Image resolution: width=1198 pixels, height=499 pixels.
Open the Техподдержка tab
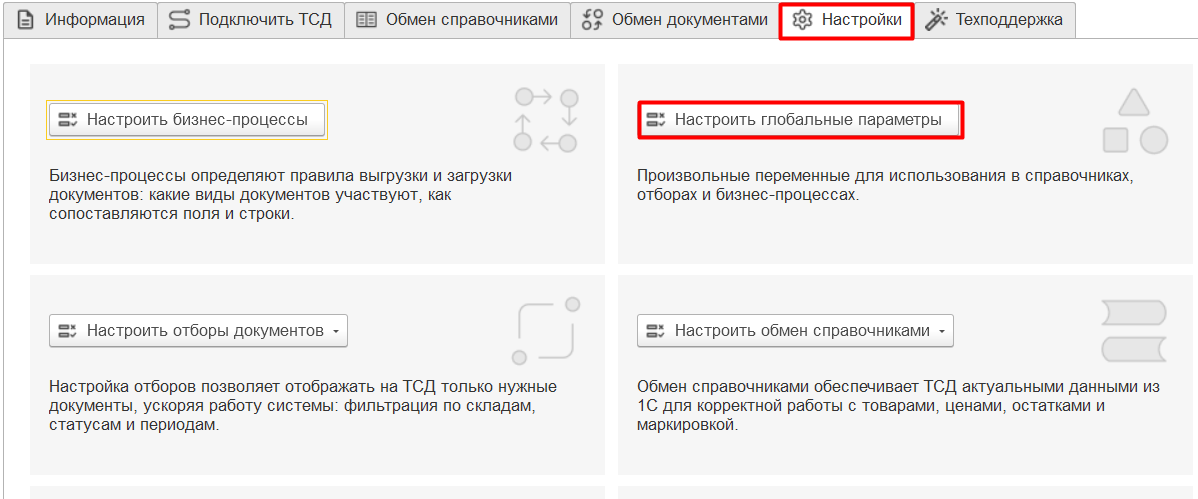[x=995, y=20]
